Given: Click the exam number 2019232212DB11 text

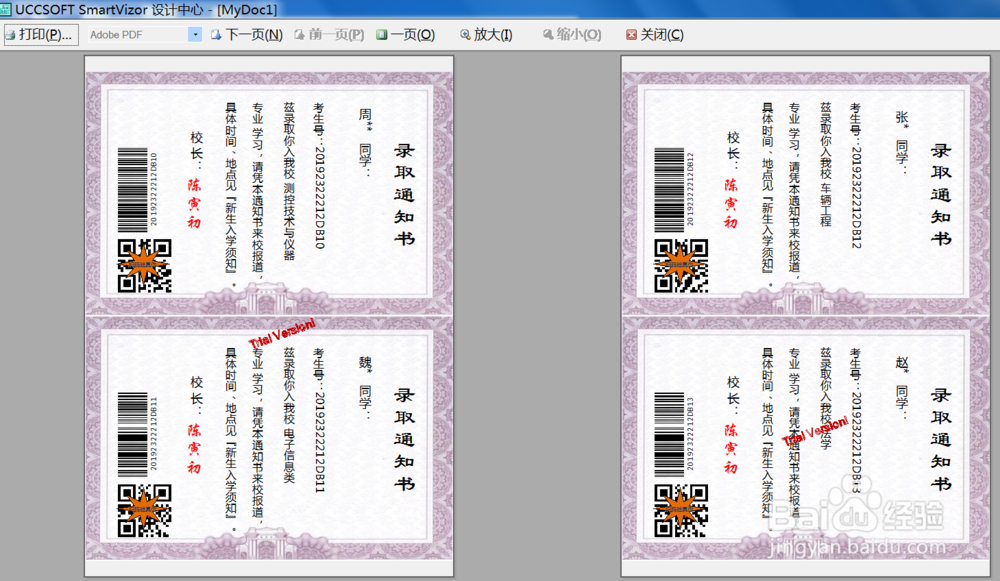Looking at the screenshot, I should coord(320,441).
